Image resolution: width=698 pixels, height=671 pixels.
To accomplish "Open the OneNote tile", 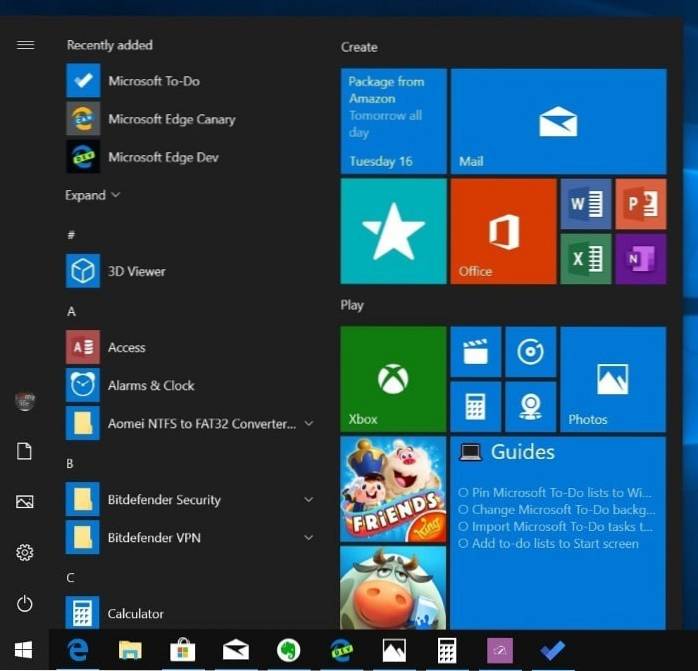I will click(641, 258).
